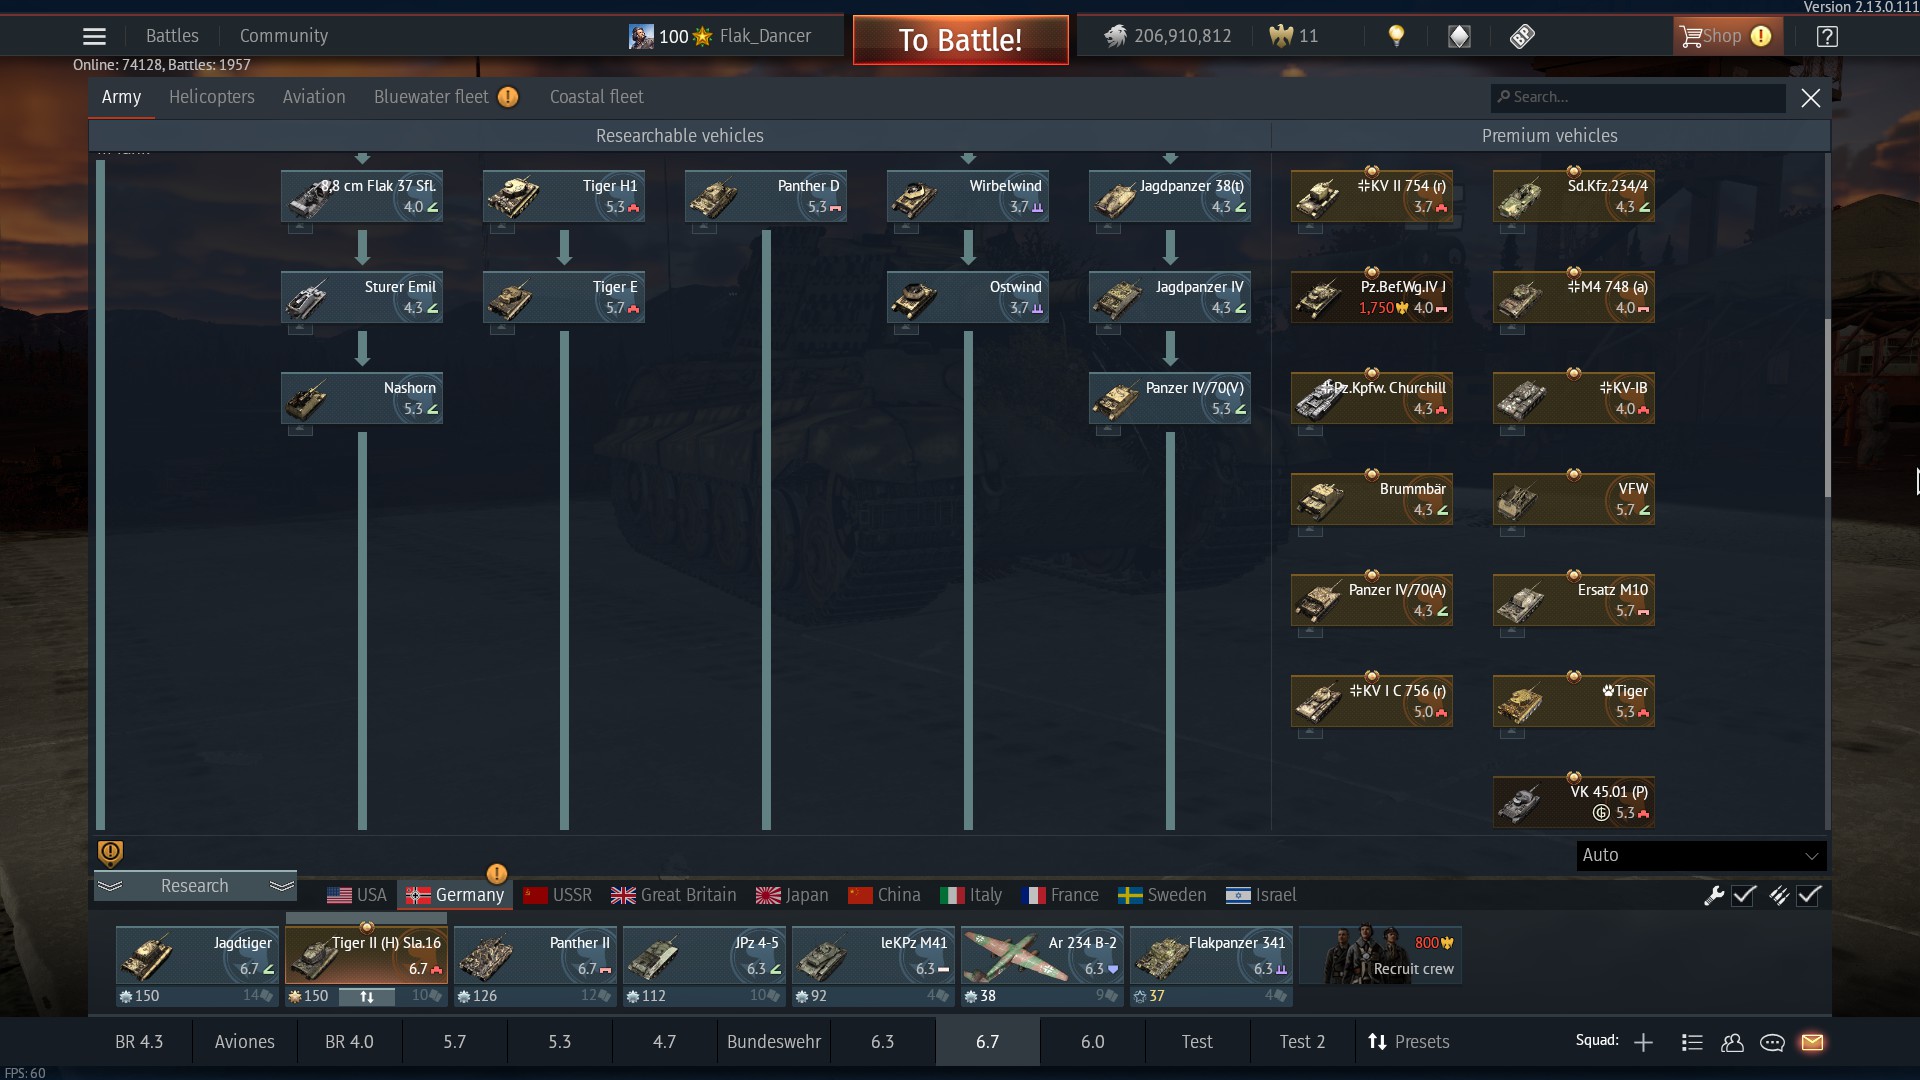This screenshot has height=1080, width=1920.
Task: Expand the group under Jagdpanzer IV
Action: click(1108, 329)
